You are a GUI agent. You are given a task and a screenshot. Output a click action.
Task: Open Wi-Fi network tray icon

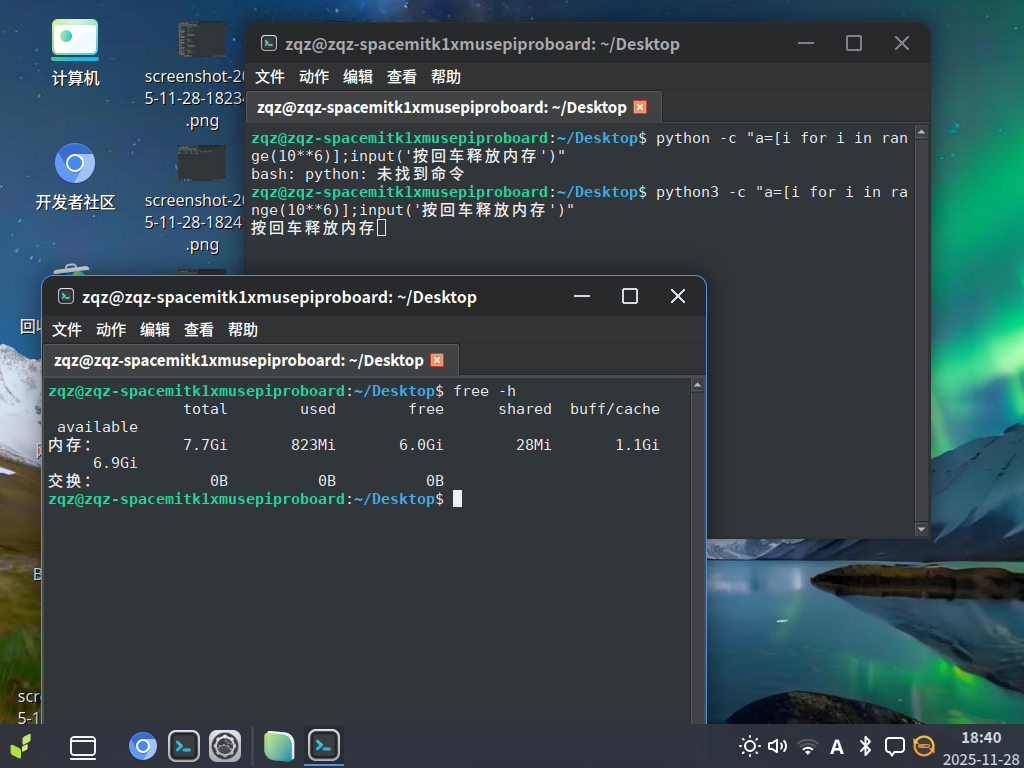(807, 746)
